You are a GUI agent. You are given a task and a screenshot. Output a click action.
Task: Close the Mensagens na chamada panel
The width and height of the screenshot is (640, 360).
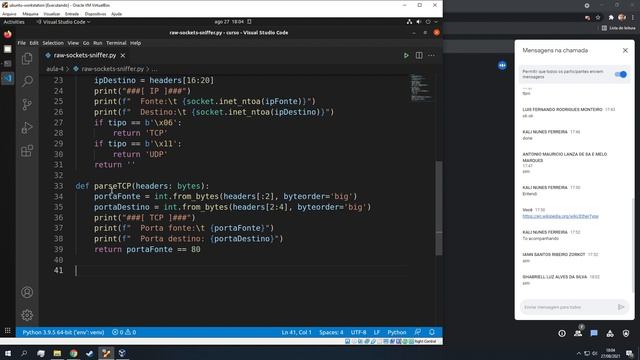tap(625, 51)
